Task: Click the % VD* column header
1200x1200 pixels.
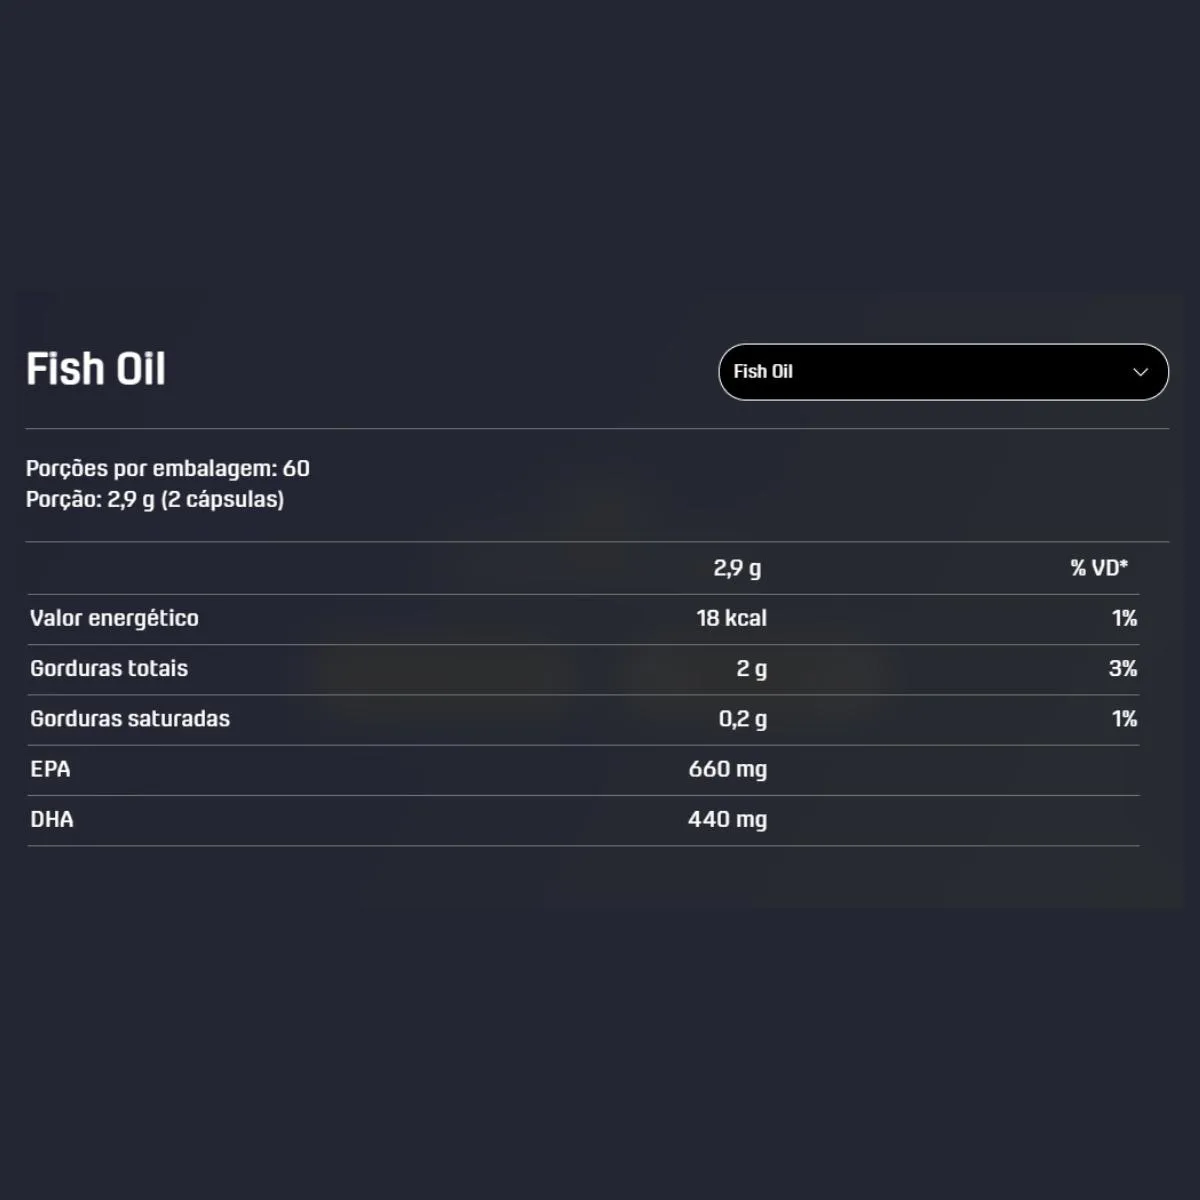Action: tap(1099, 568)
